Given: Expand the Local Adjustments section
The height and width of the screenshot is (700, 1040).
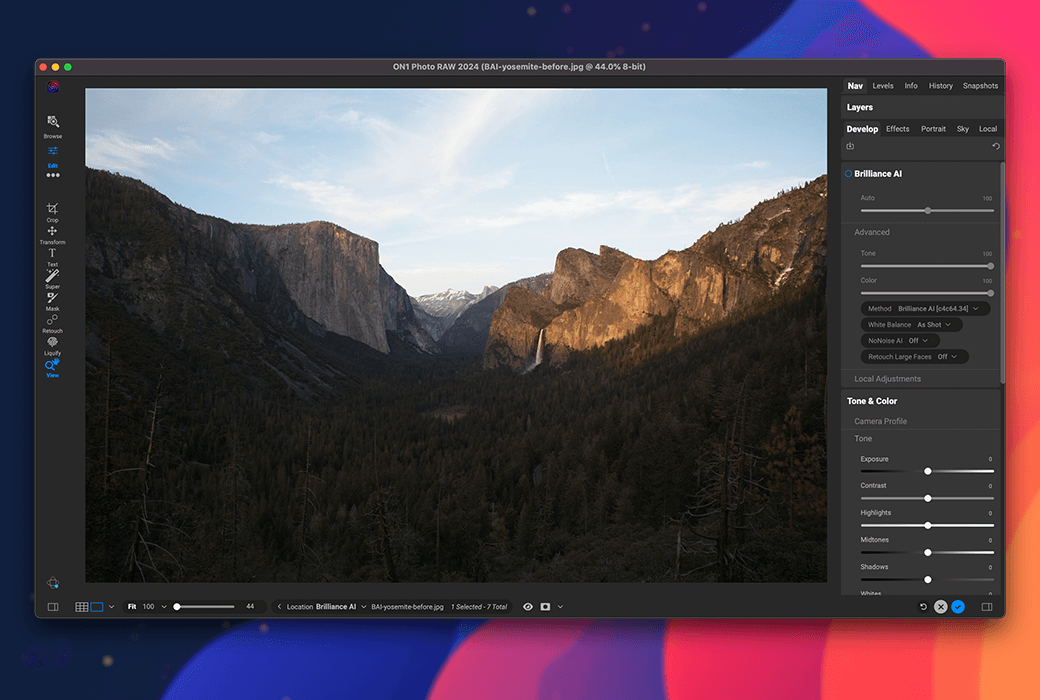Looking at the screenshot, I should [x=887, y=379].
